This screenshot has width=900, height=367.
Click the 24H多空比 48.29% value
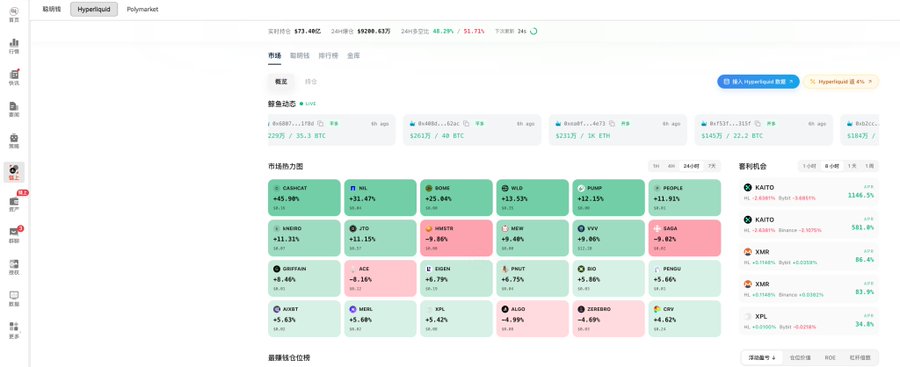coord(442,31)
